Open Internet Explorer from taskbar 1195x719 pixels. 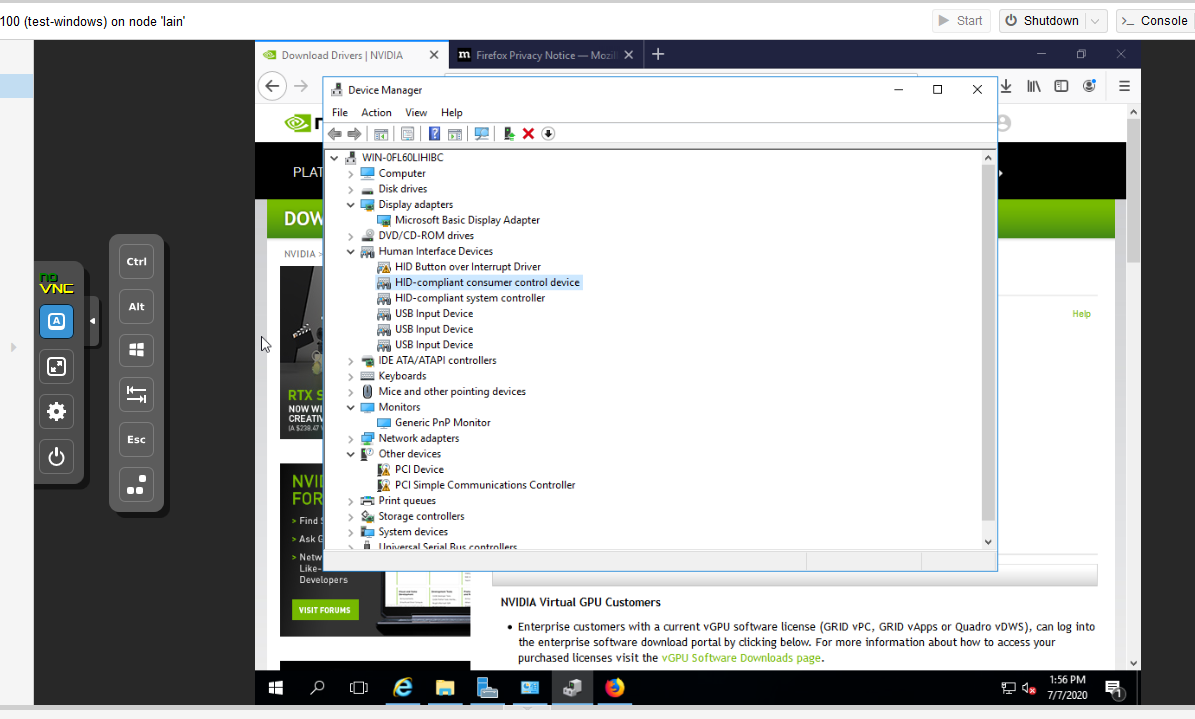tap(402, 689)
